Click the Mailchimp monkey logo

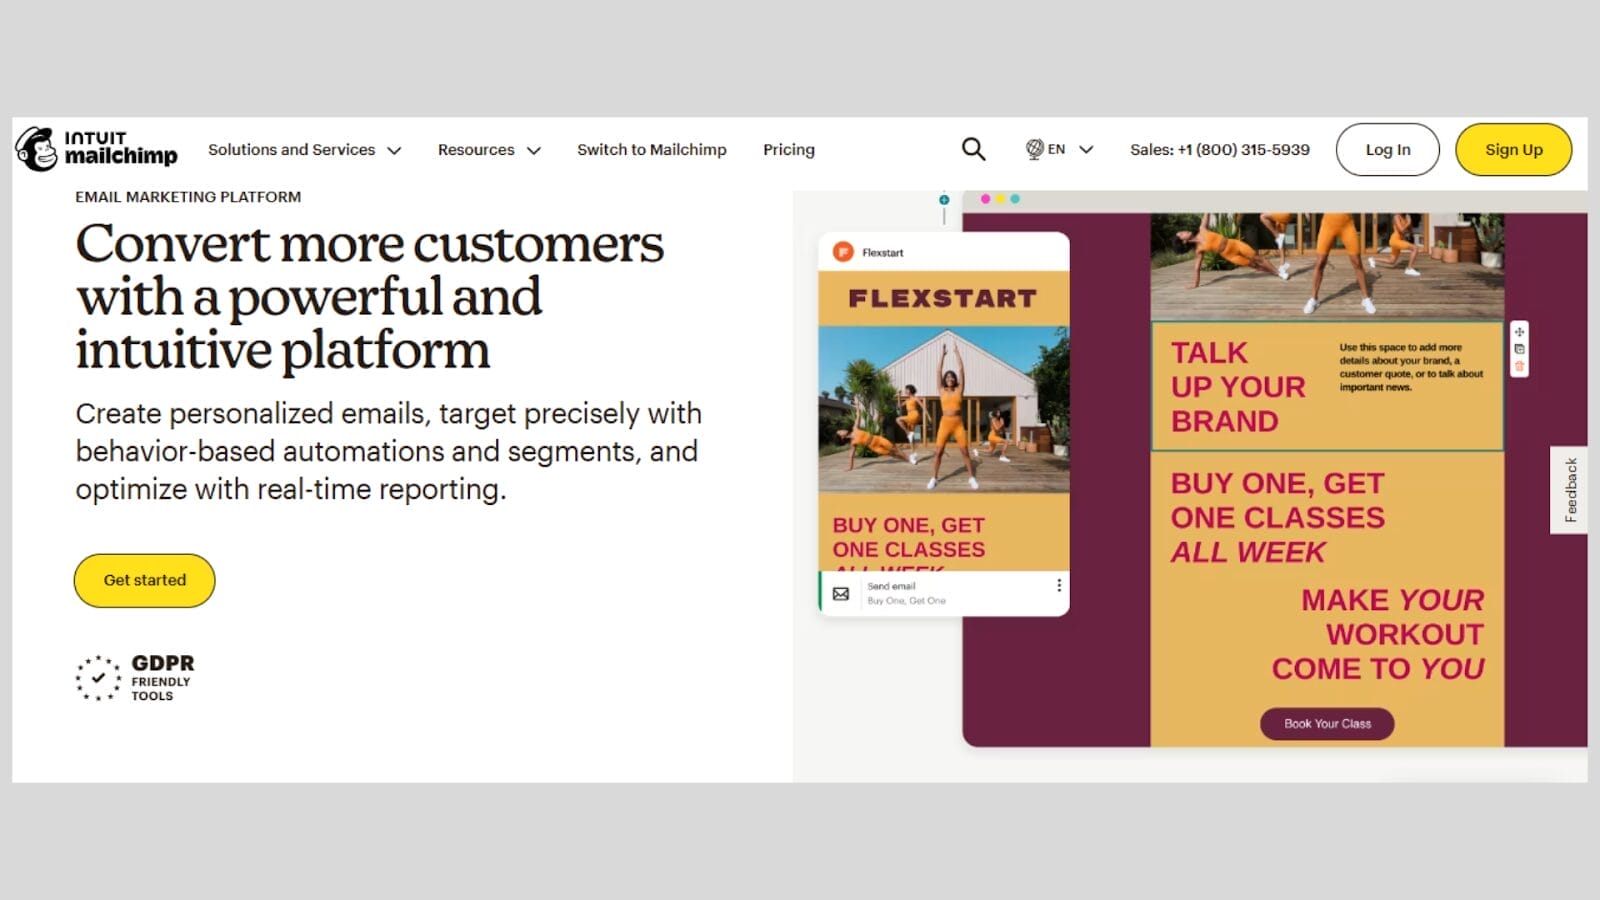pos(37,149)
